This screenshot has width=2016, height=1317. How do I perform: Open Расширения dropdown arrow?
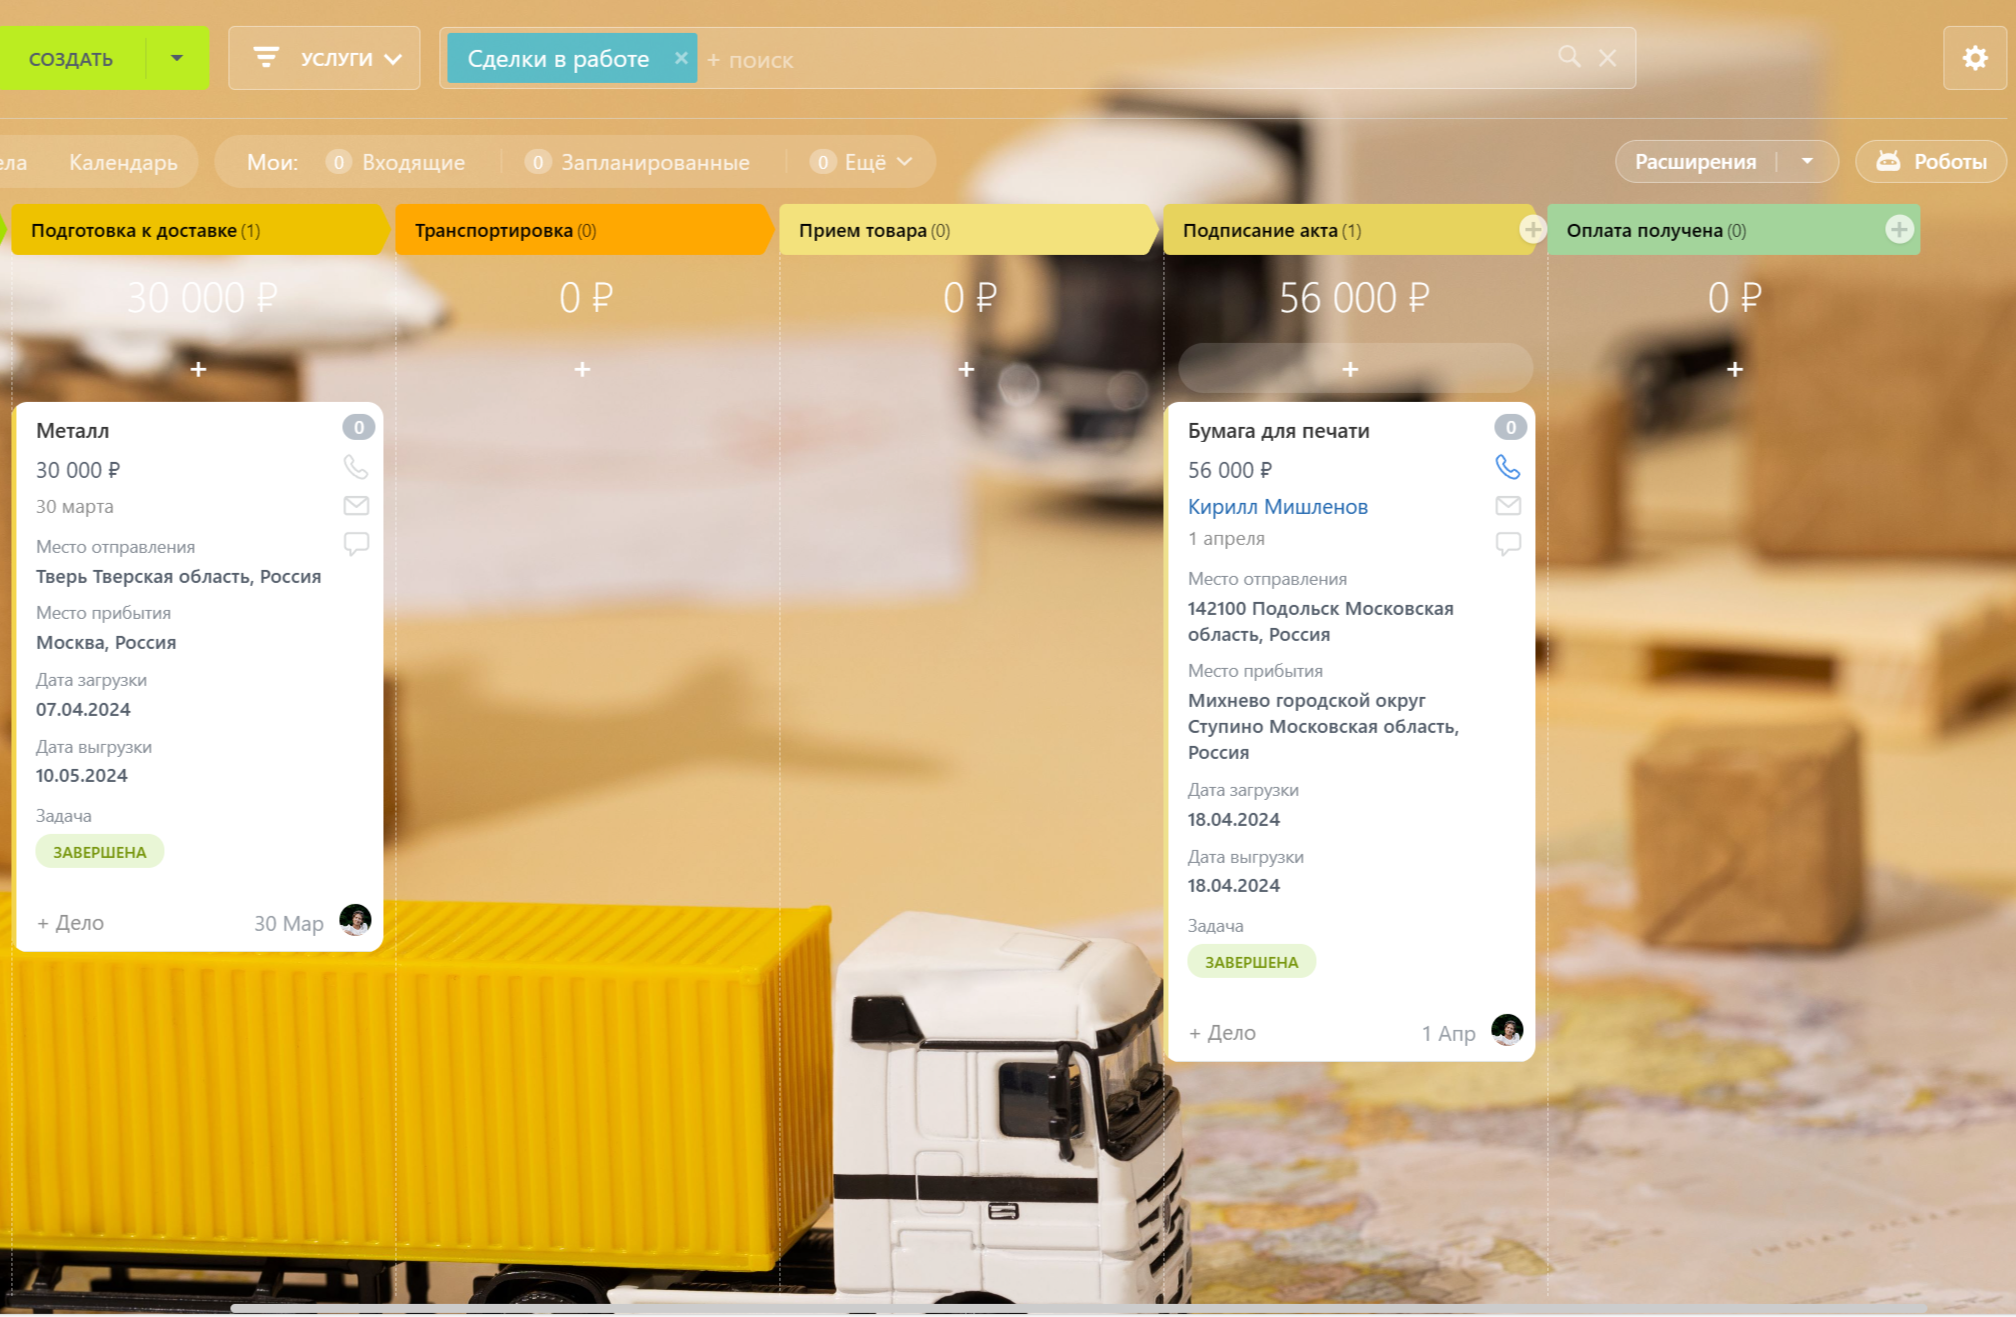tap(1807, 161)
